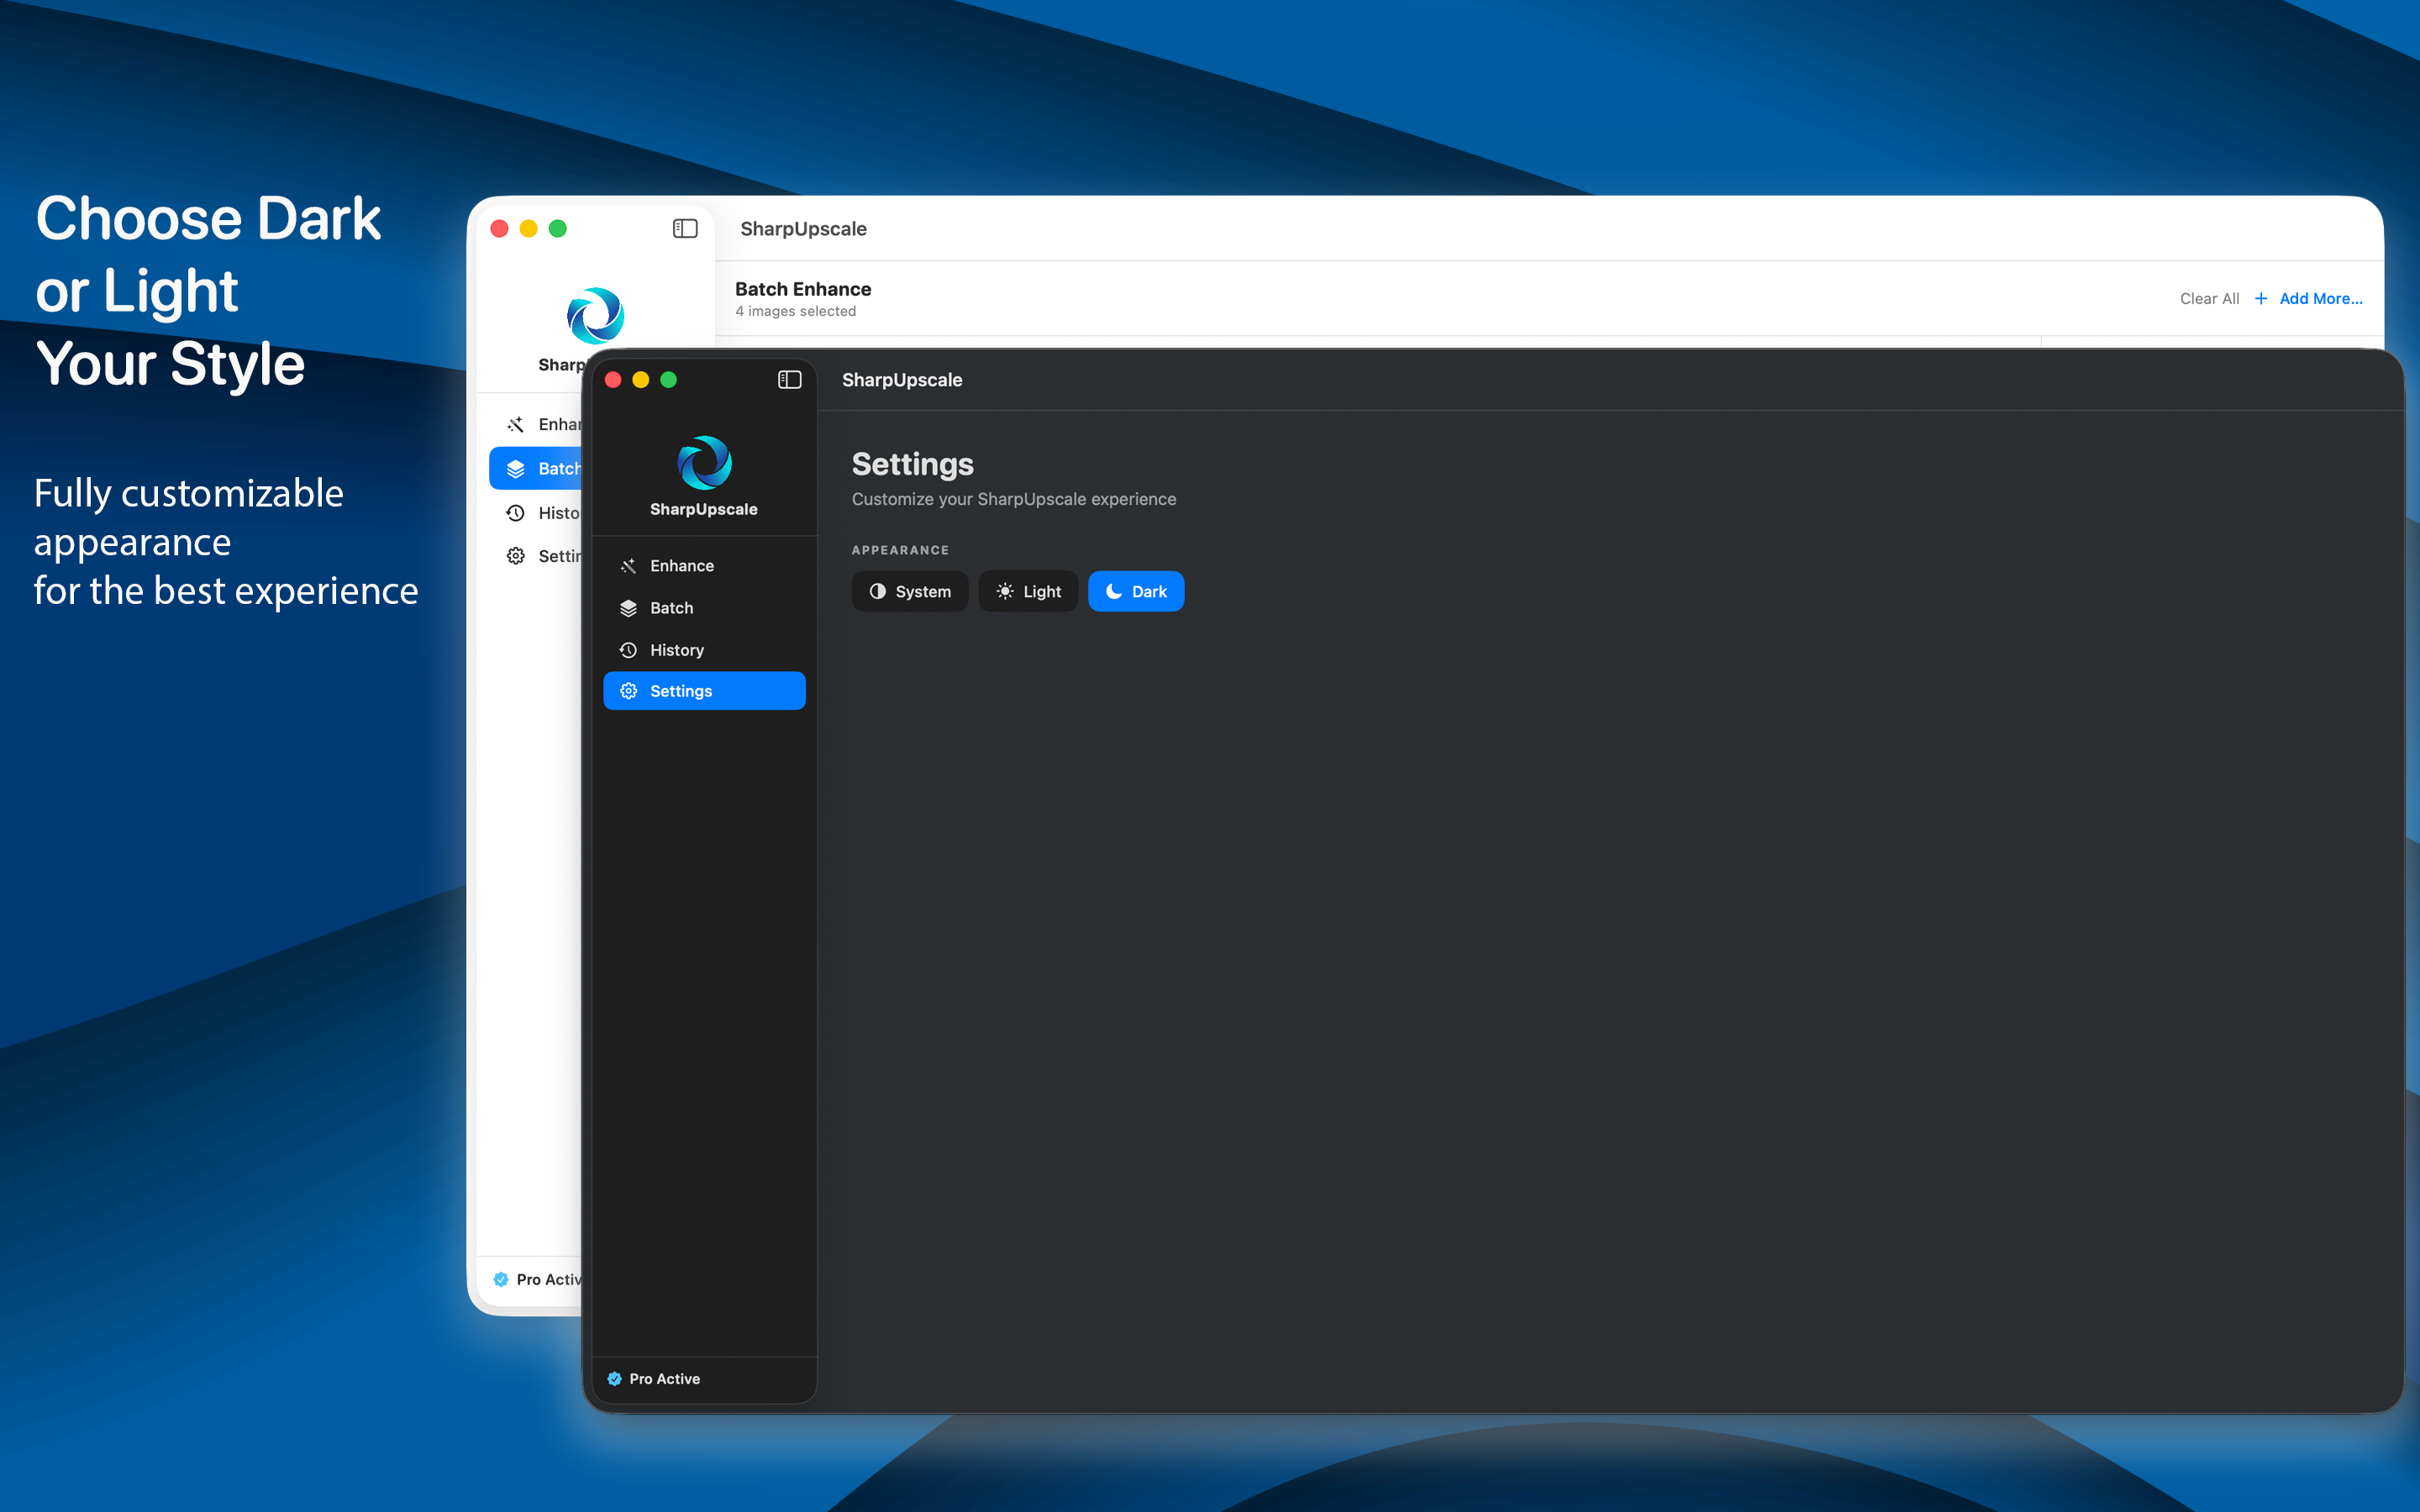The width and height of the screenshot is (2420, 1512).
Task: Click the SharpUpscale logo in the dark window
Action: pyautogui.click(x=704, y=463)
